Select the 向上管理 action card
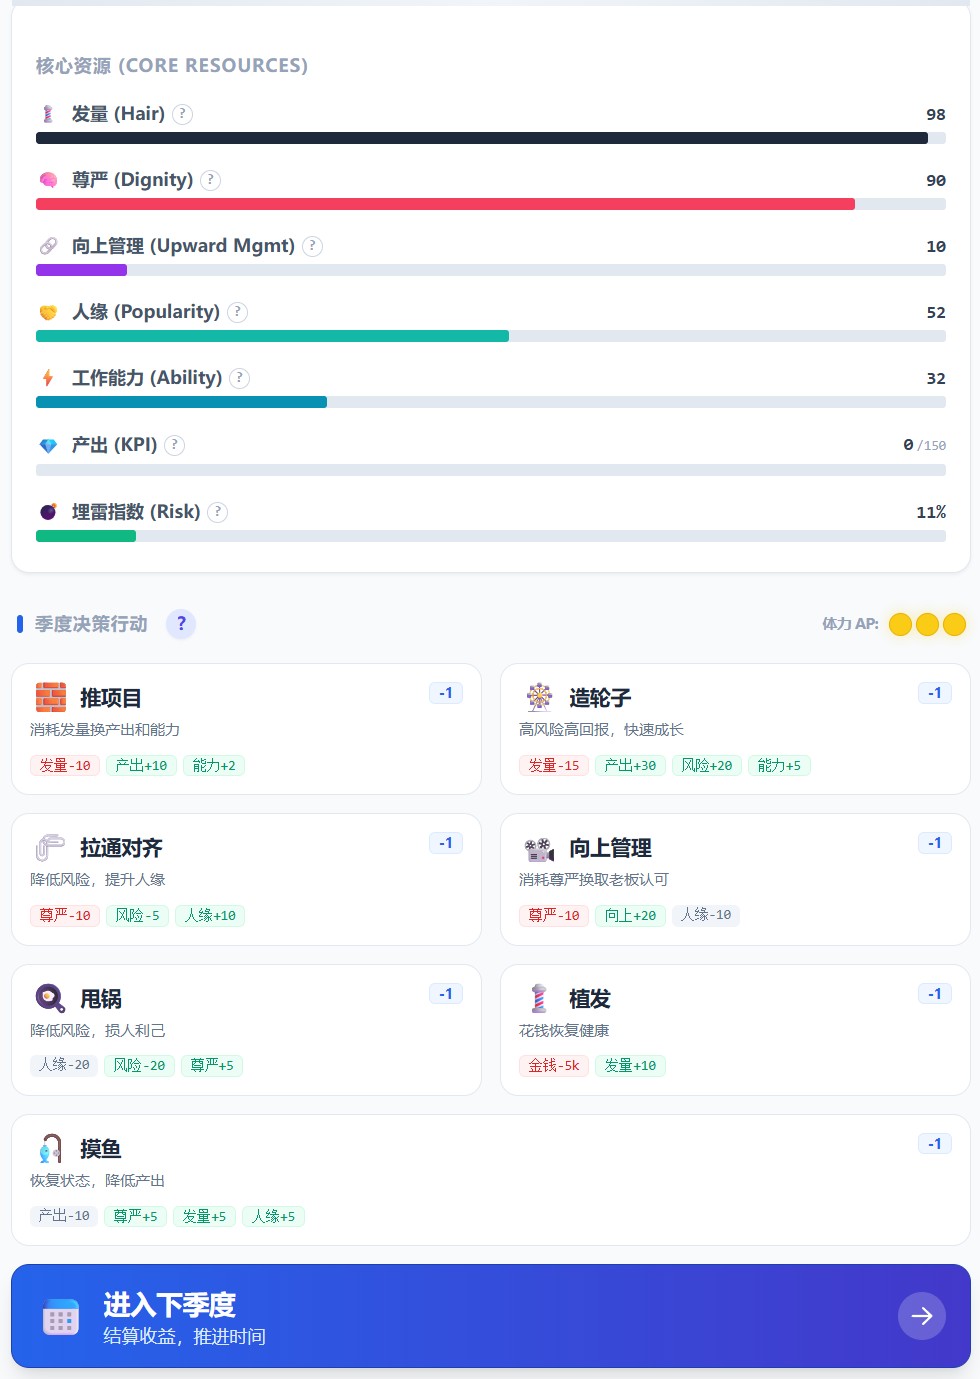This screenshot has width=980, height=1379. click(x=734, y=878)
